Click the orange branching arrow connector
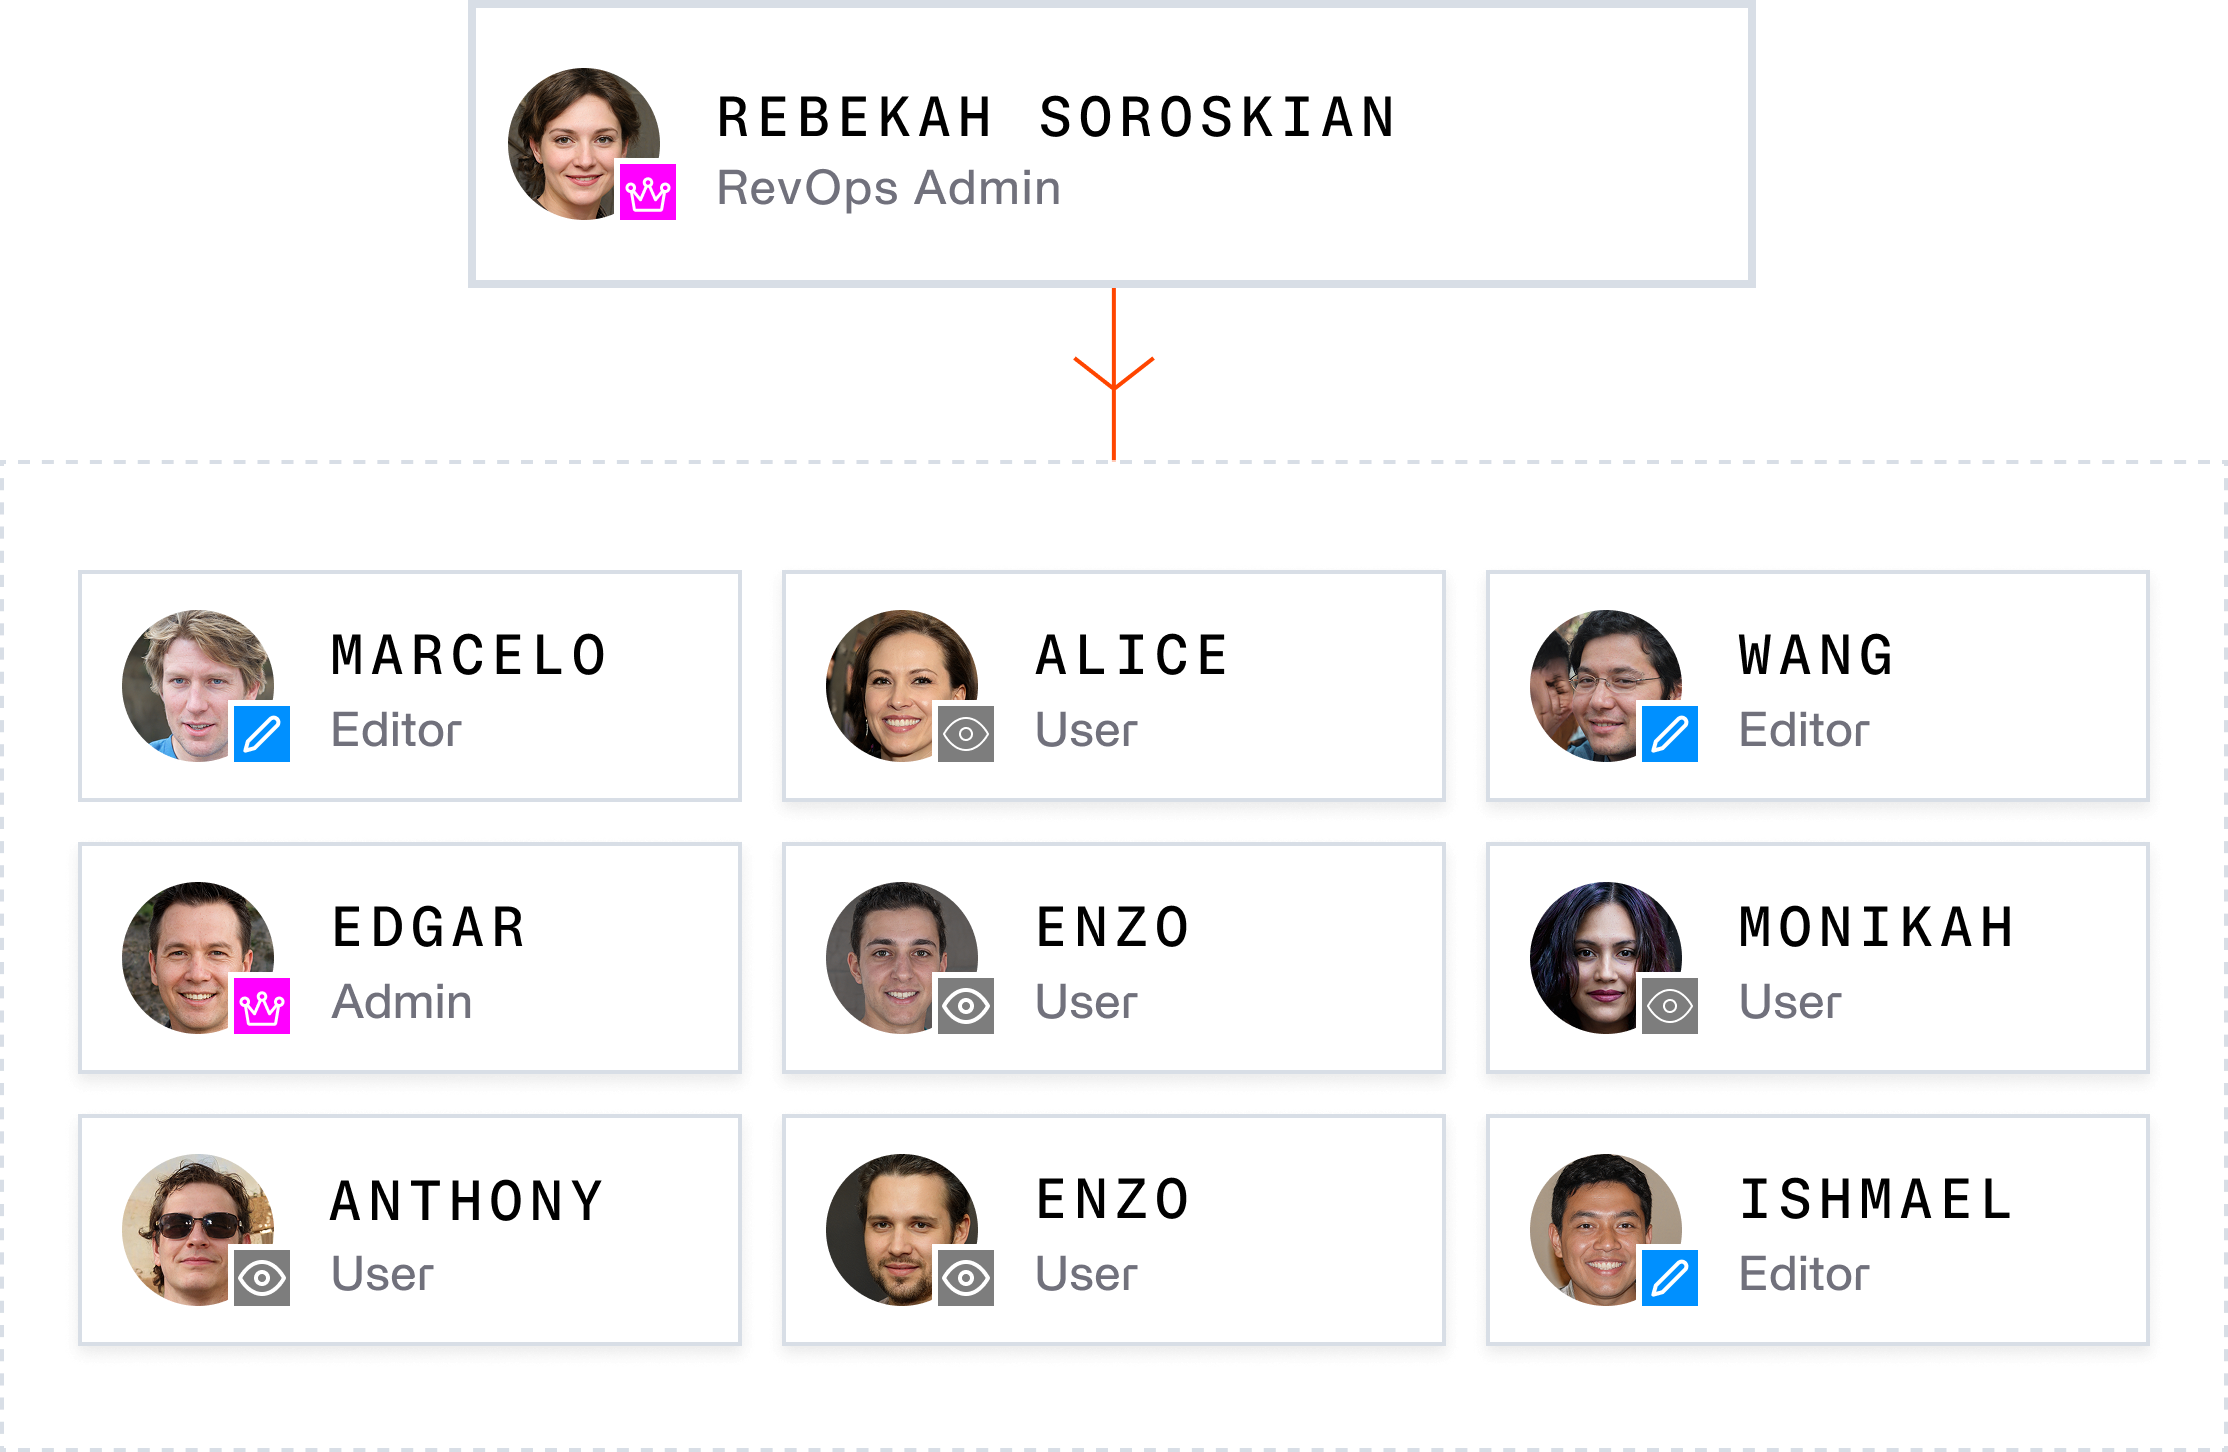Viewport: 2228px width, 1452px height. coord(1114,374)
